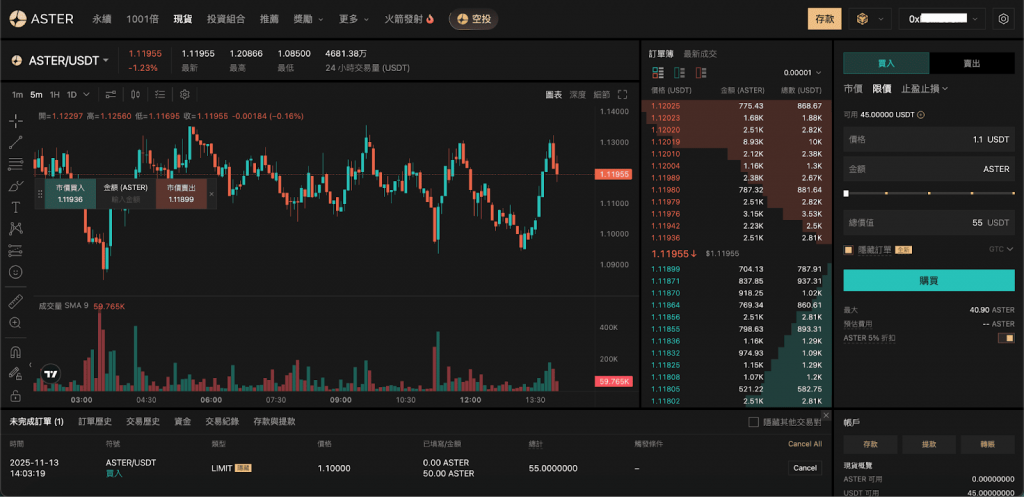1024x497 pixels.
Task: Expand the GTC time-in-force dropdown
Action: (1001, 249)
